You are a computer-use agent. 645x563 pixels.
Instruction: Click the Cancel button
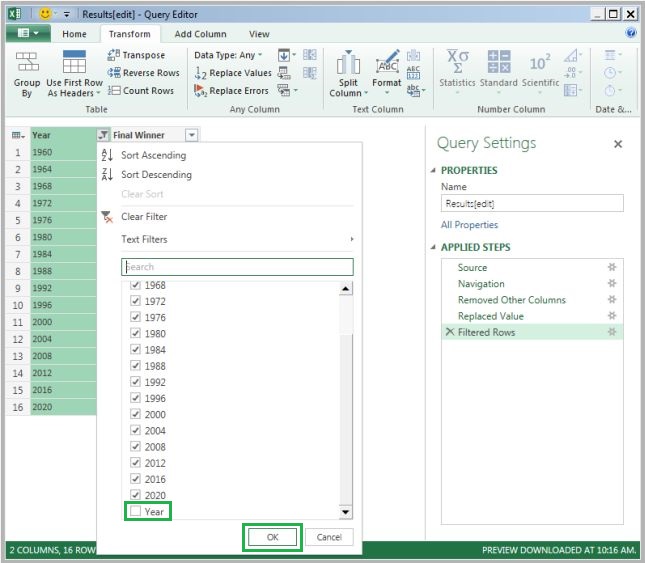pos(329,537)
